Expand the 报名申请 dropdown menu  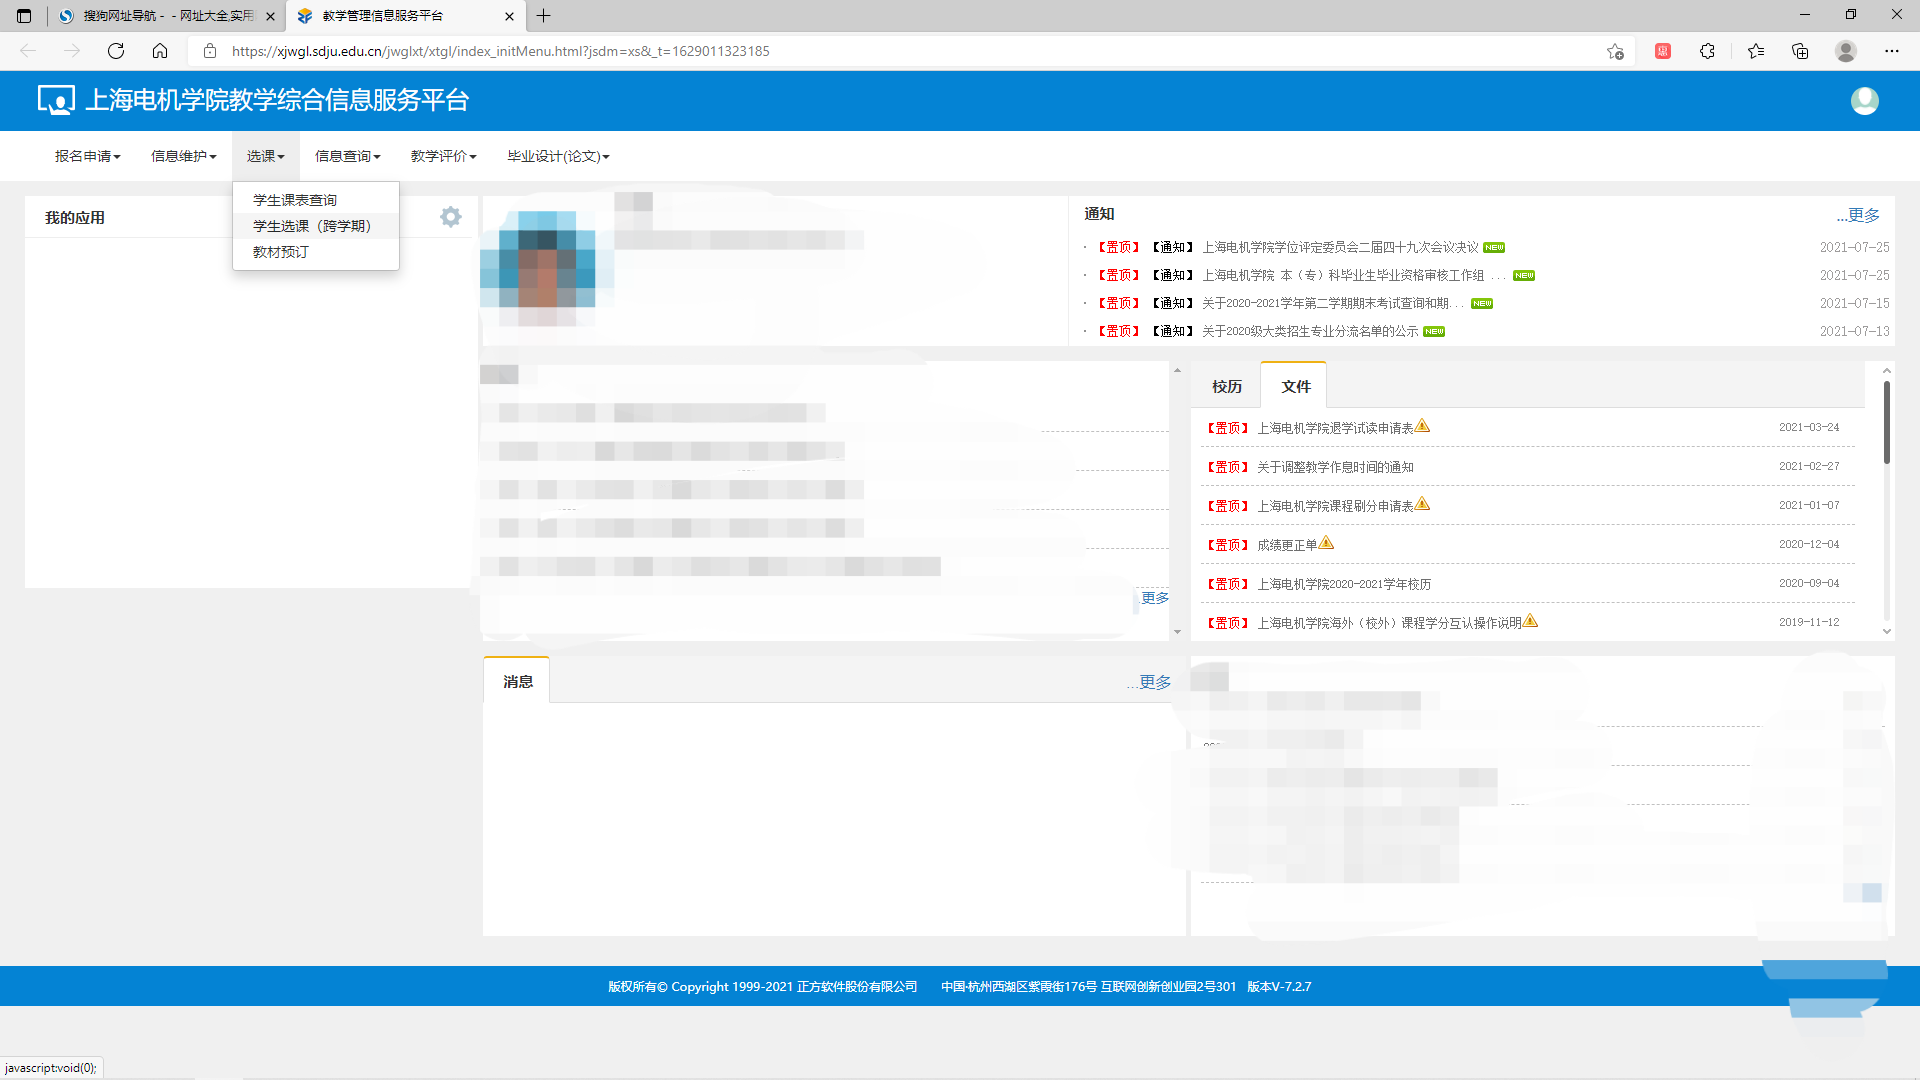tap(87, 156)
